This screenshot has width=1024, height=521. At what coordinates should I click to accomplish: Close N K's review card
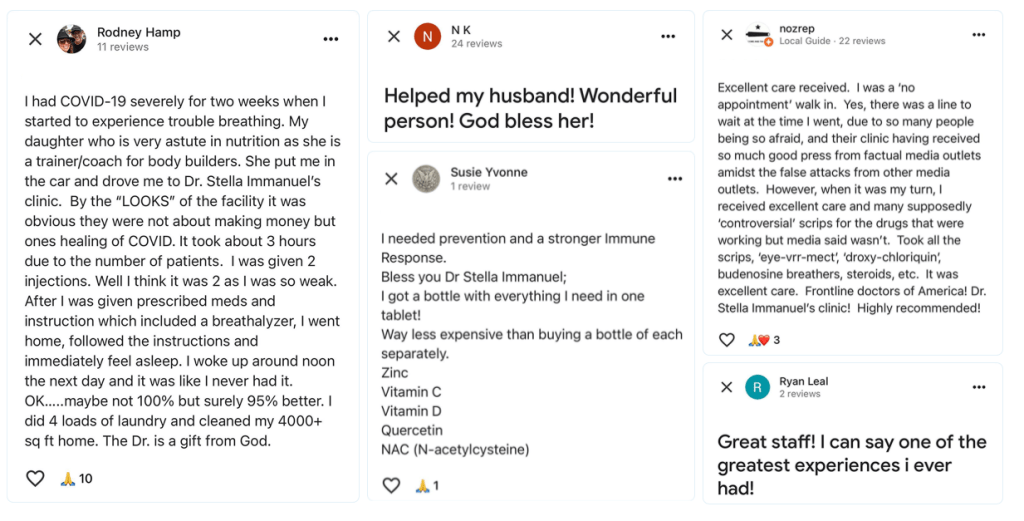coord(394,37)
